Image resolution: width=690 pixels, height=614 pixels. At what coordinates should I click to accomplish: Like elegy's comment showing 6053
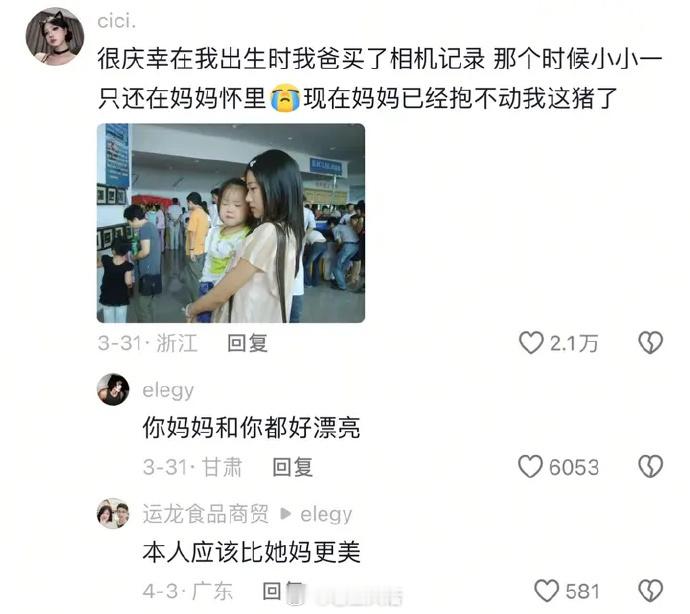[x=530, y=467]
